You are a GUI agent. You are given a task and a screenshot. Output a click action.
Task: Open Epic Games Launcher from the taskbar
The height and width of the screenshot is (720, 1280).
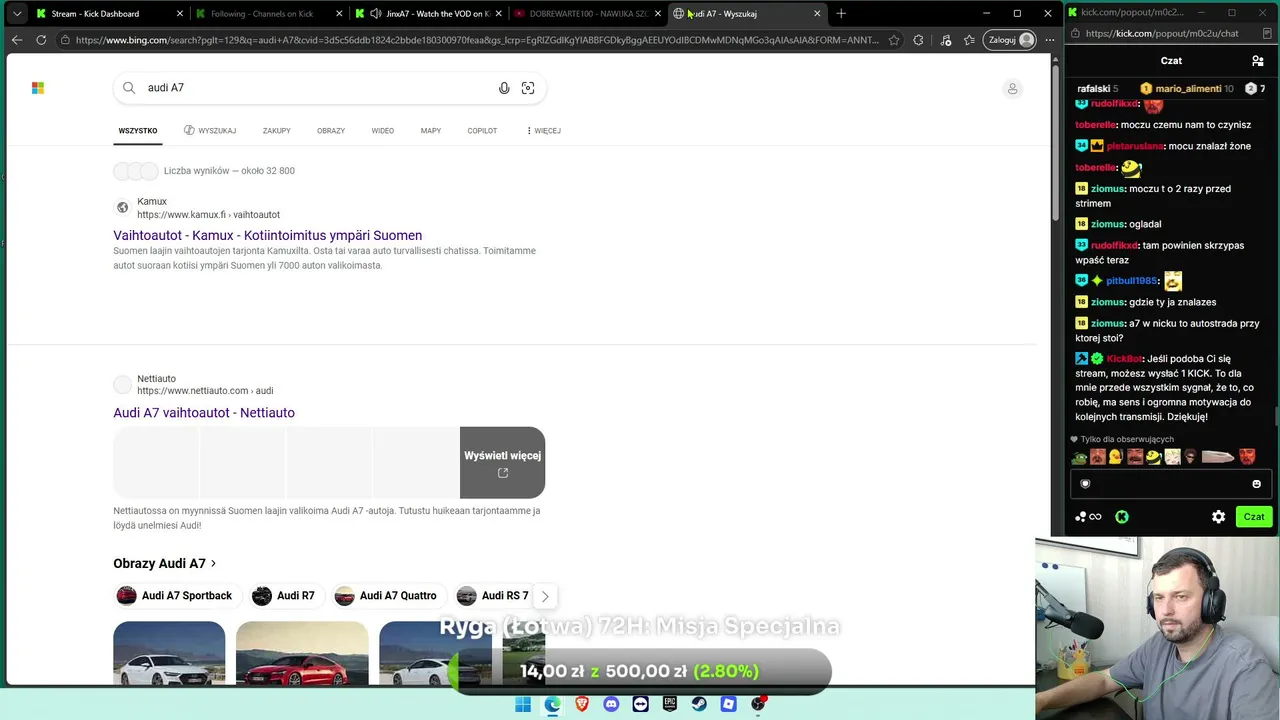670,705
